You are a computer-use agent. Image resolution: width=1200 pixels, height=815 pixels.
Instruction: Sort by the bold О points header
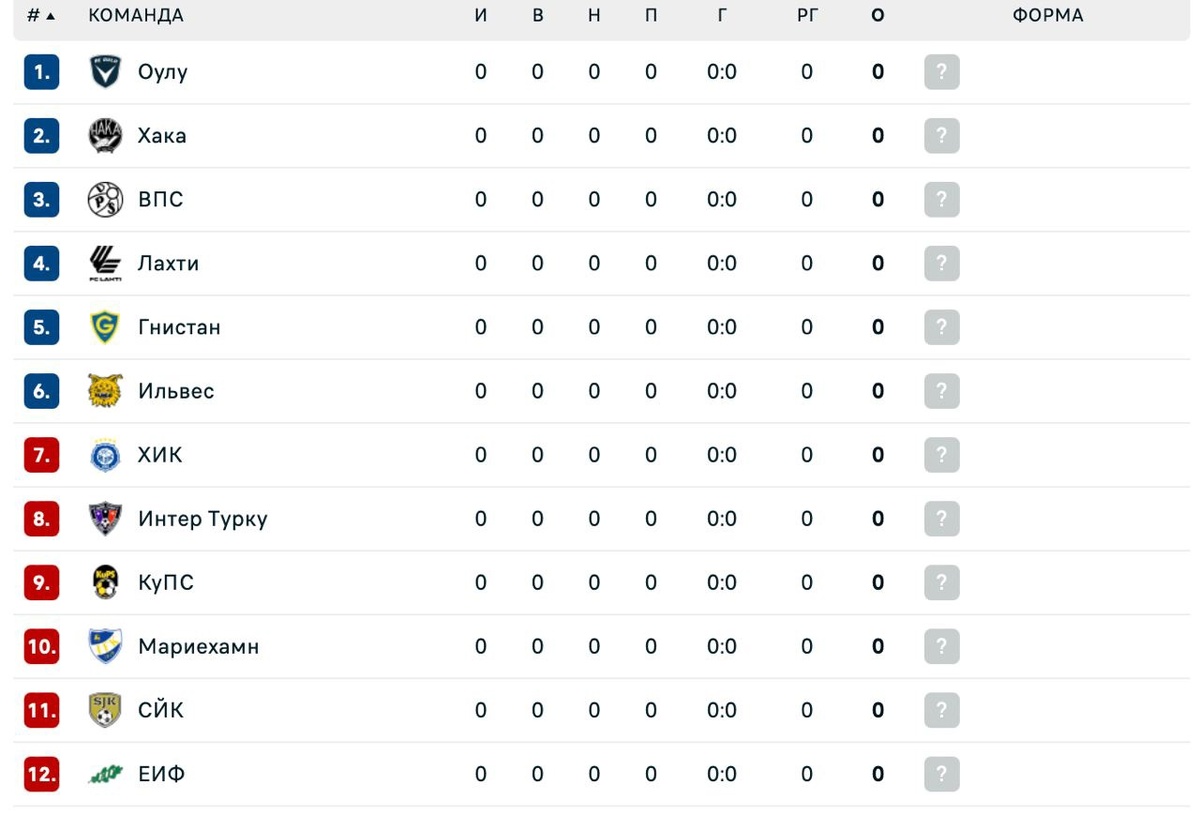tap(878, 16)
